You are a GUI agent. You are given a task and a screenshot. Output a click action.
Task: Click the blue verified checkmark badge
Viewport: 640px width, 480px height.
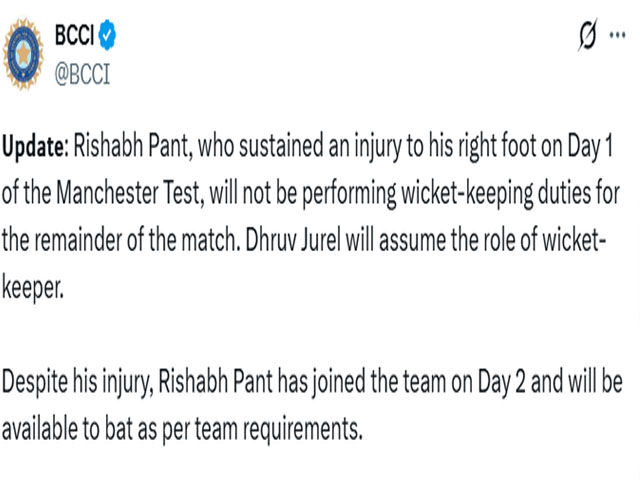(x=108, y=38)
